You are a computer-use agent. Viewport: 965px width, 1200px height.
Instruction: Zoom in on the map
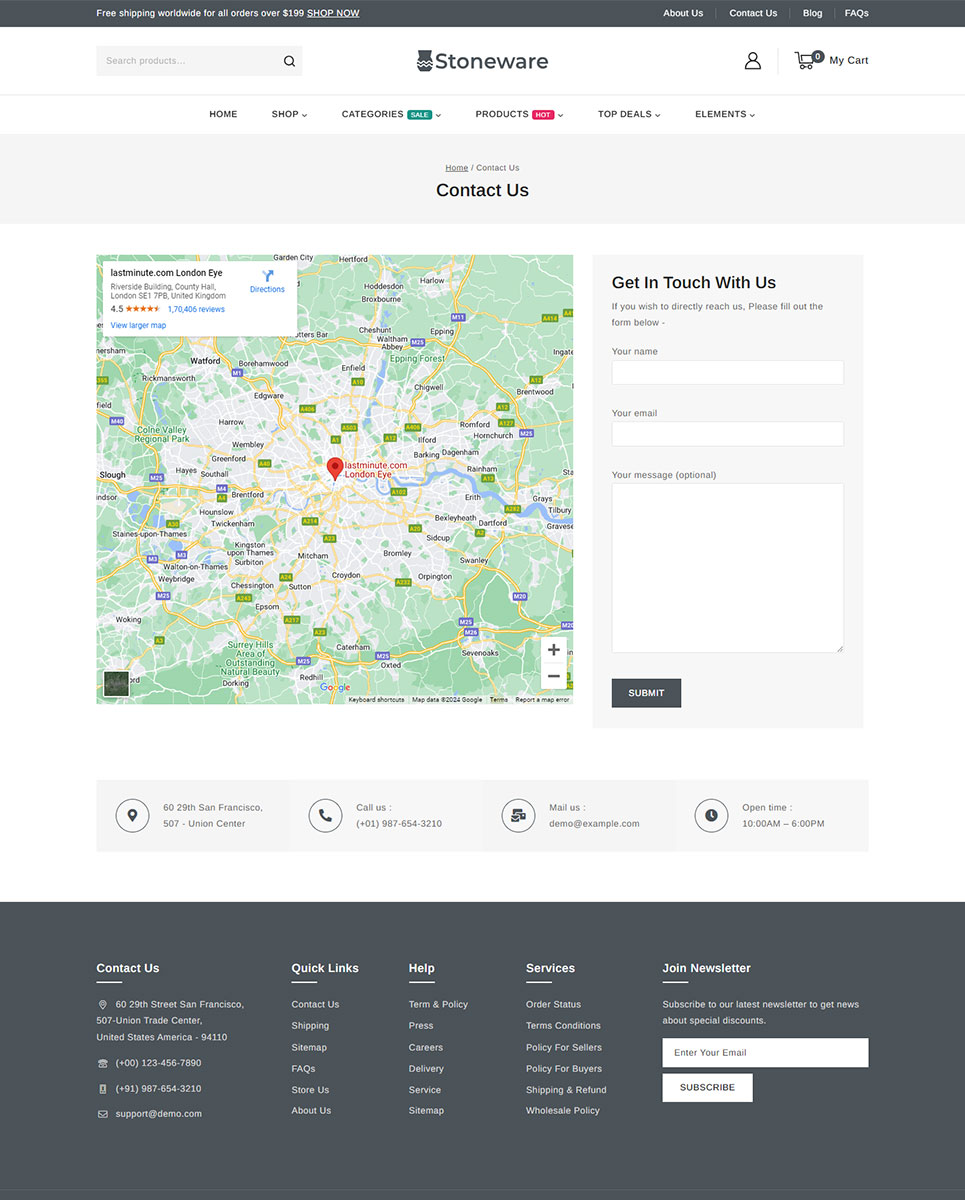[x=553, y=650]
